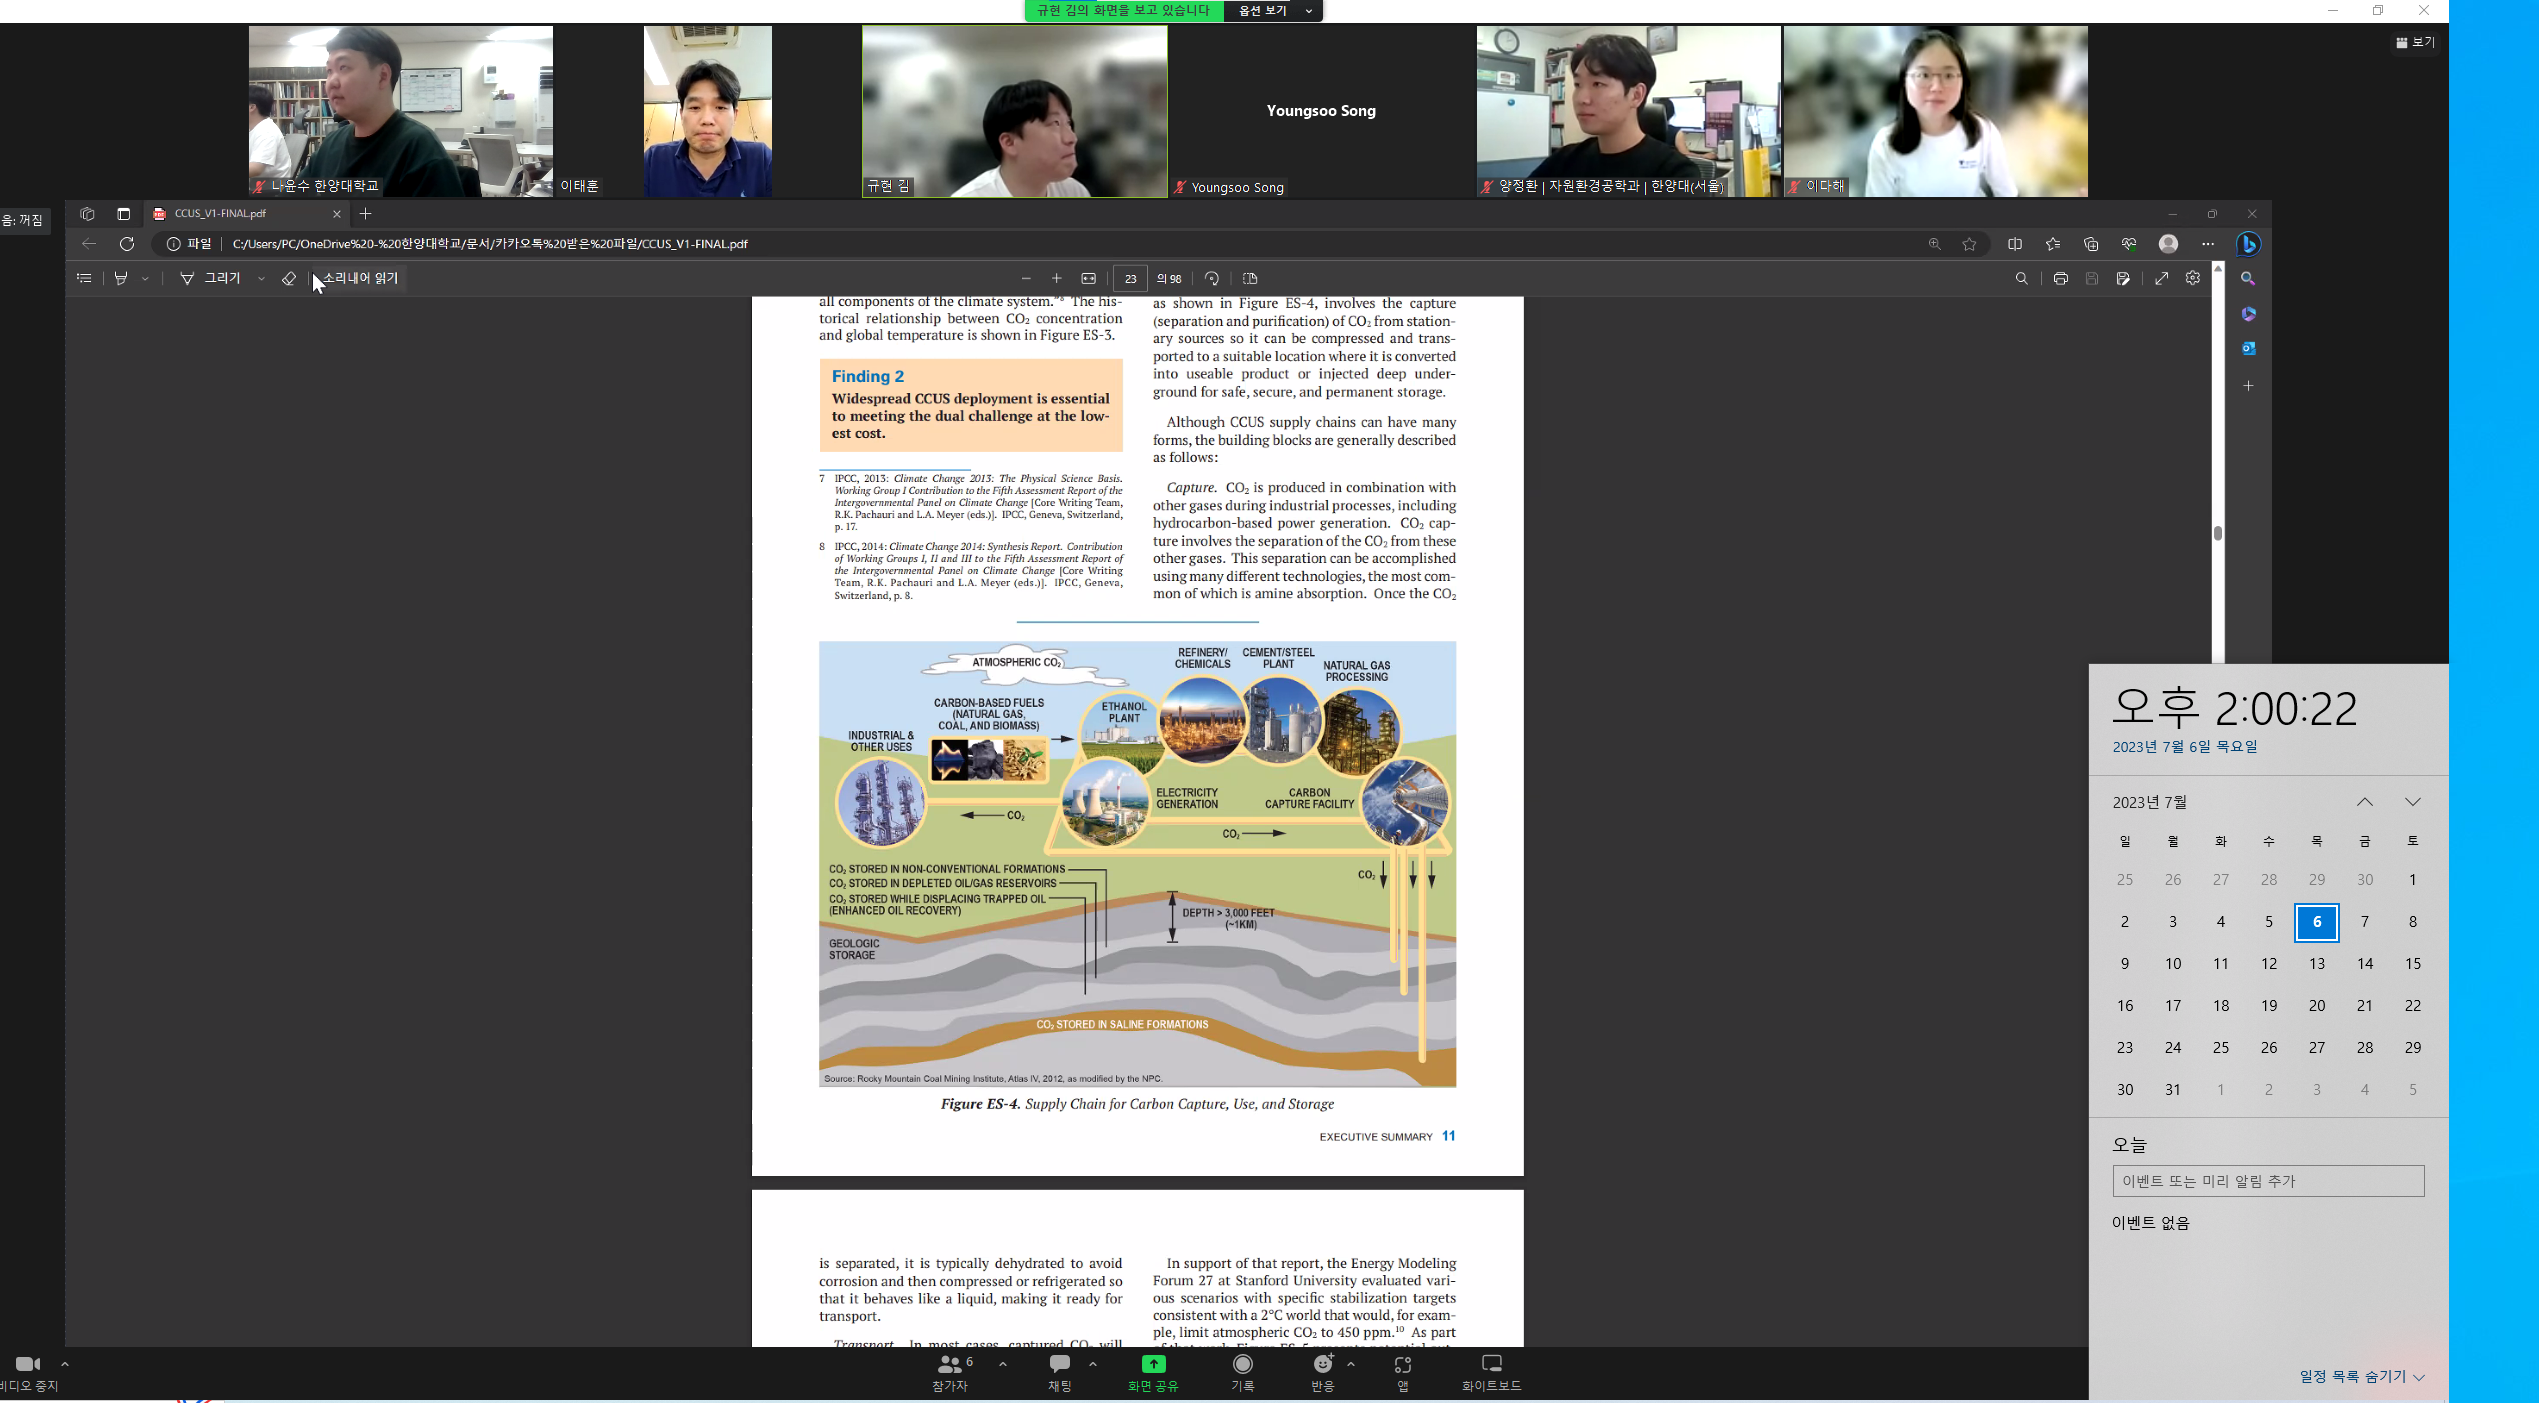This screenshot has width=2539, height=1403.
Task: Select July 14 in the calendar
Action: (2364, 963)
